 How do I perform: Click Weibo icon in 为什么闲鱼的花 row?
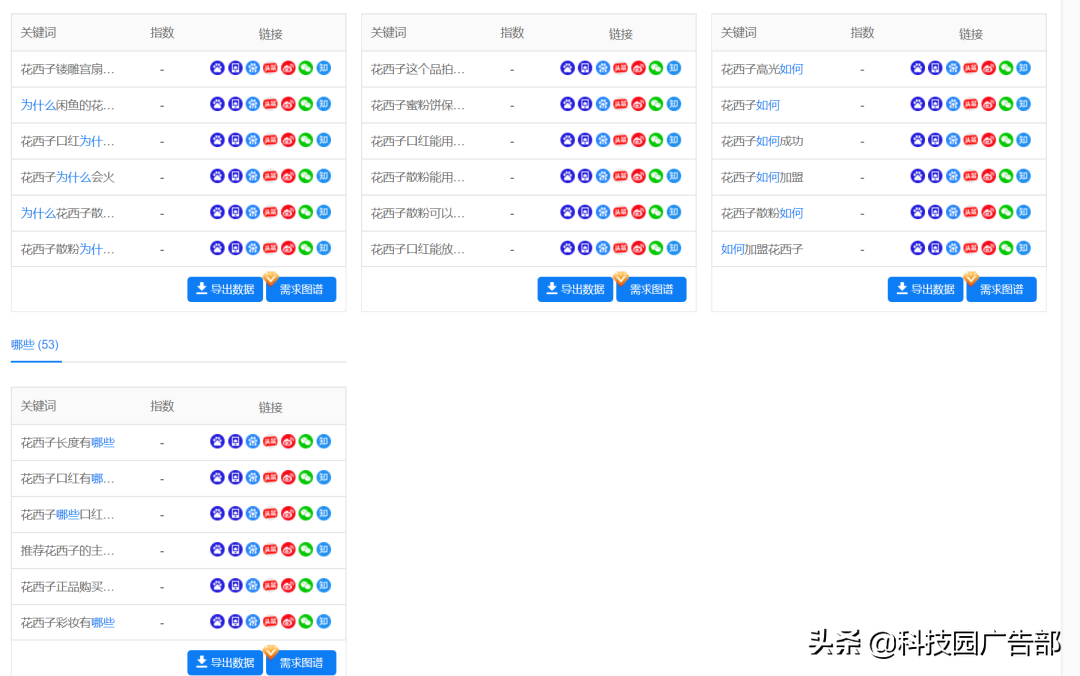(288, 104)
